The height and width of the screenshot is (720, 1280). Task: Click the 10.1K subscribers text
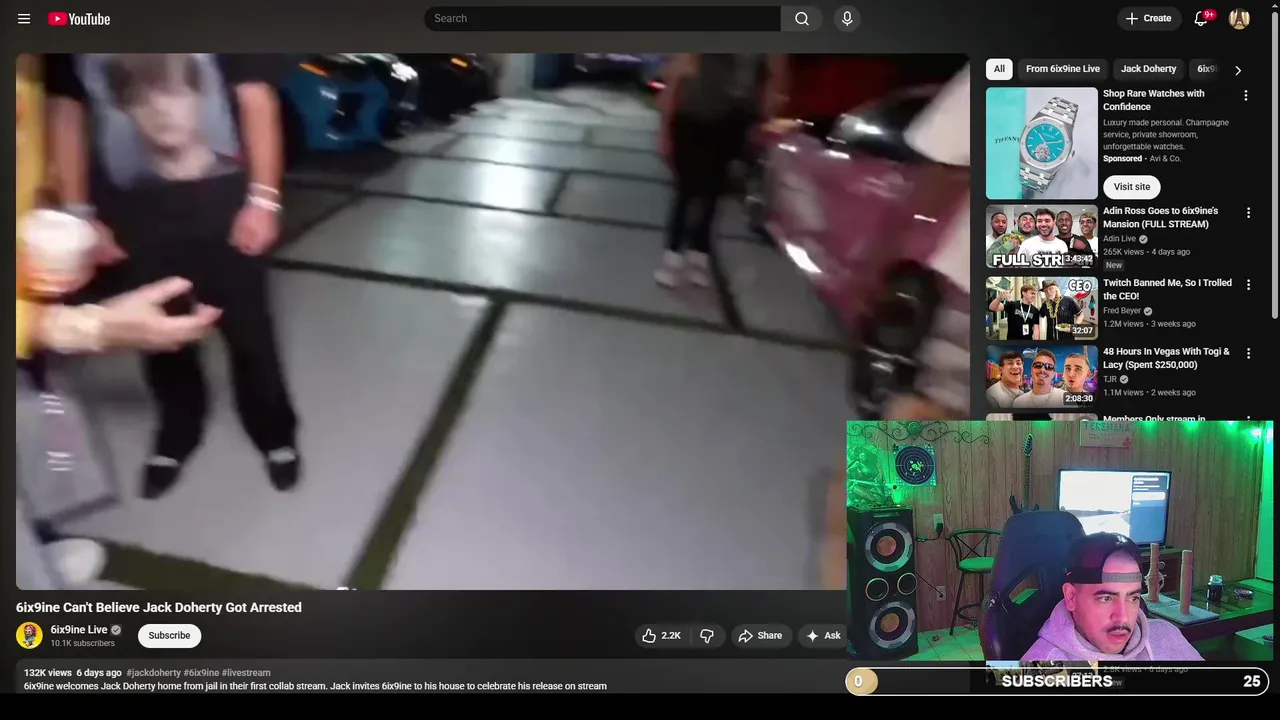pyautogui.click(x=83, y=643)
